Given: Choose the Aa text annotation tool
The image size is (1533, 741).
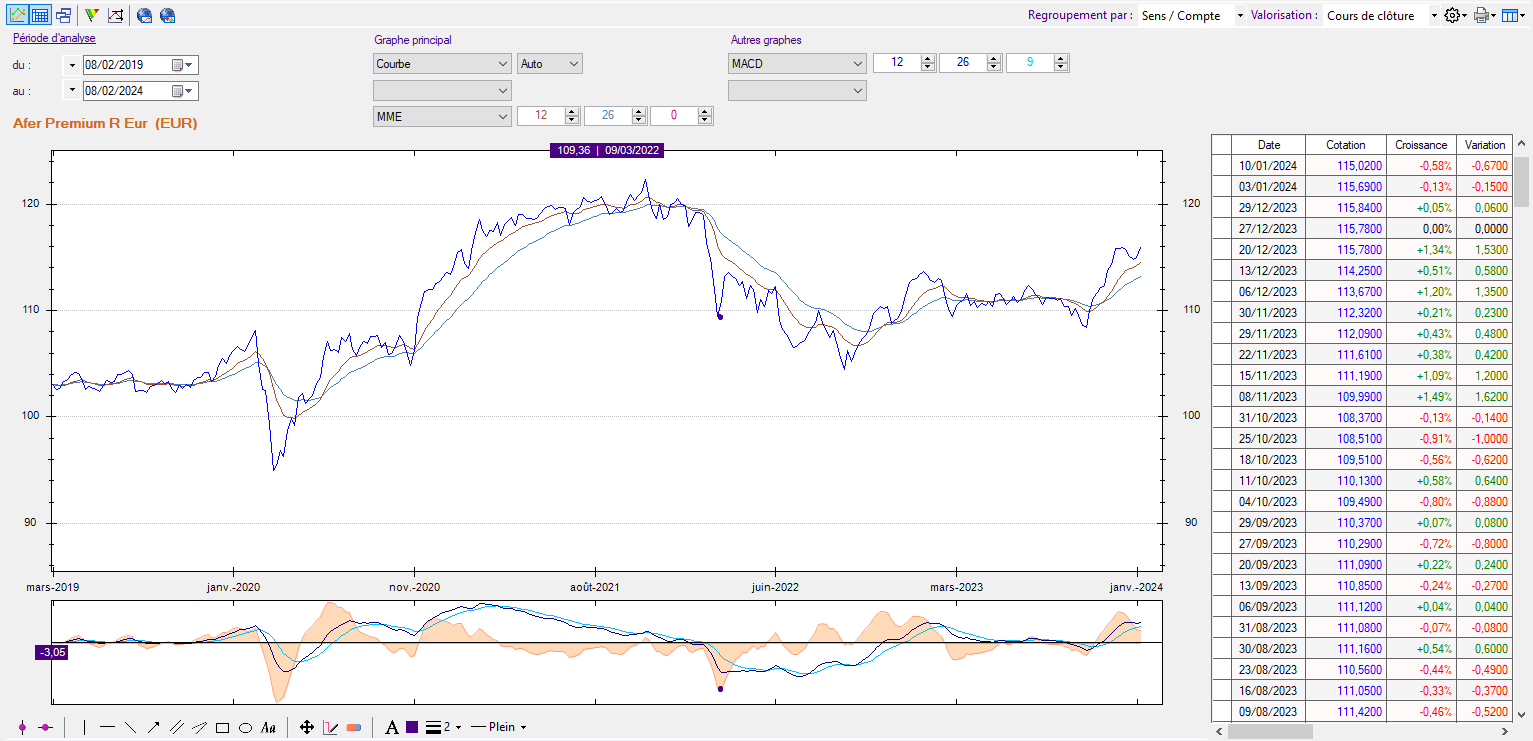Looking at the screenshot, I should (268, 728).
